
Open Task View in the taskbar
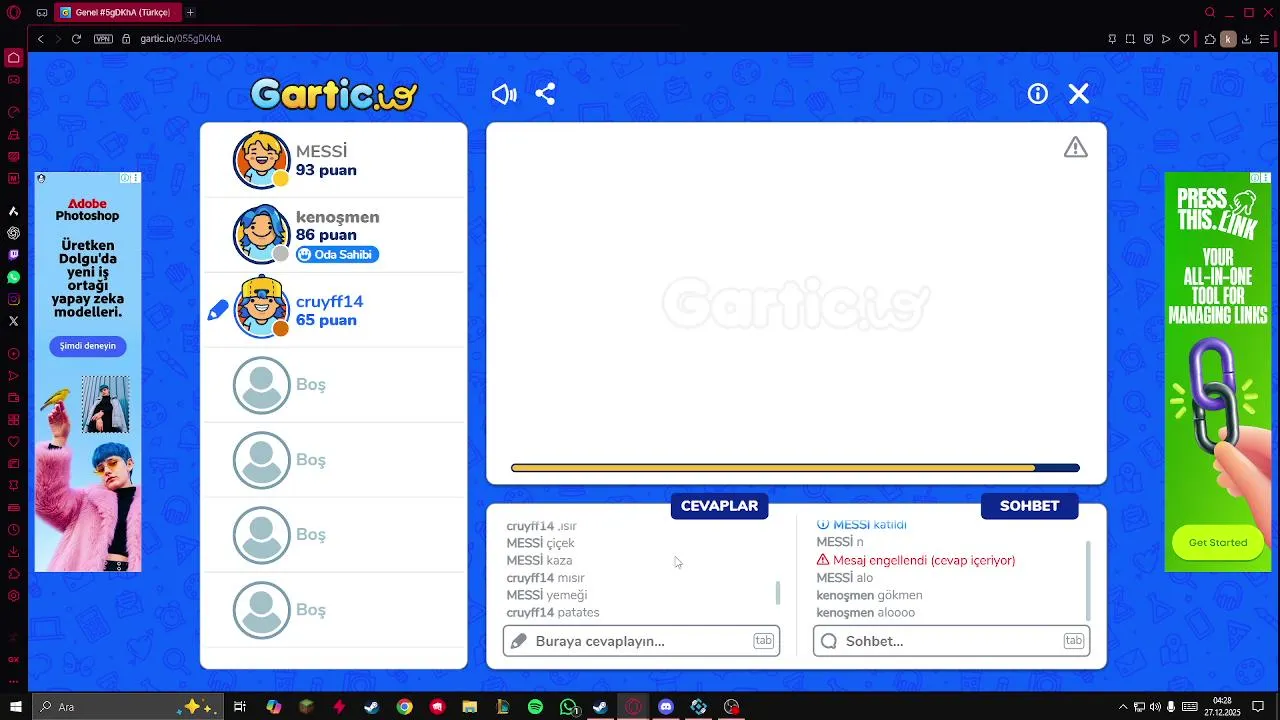coord(240,707)
